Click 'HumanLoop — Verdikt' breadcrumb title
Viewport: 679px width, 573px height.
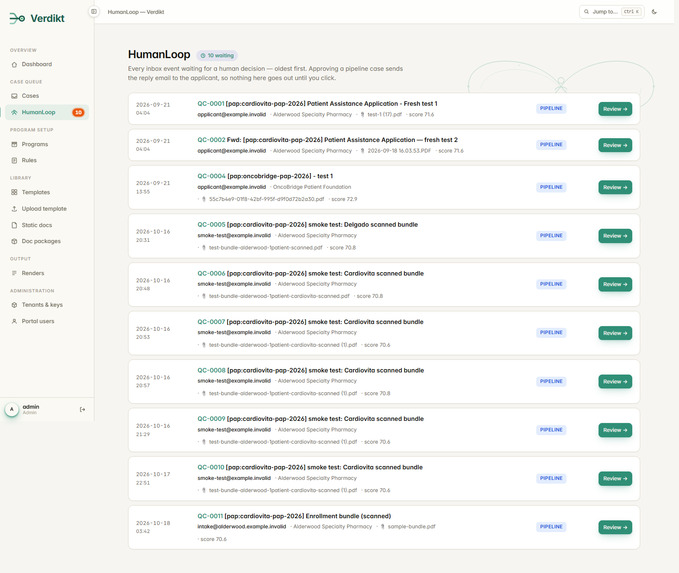136,12
